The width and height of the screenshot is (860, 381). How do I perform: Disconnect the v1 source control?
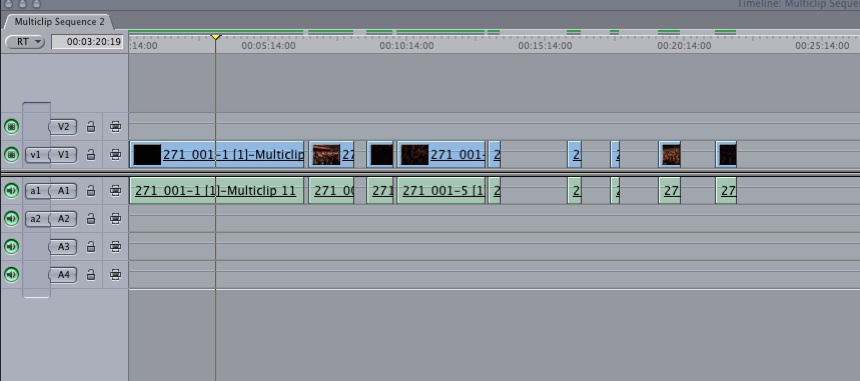point(36,155)
